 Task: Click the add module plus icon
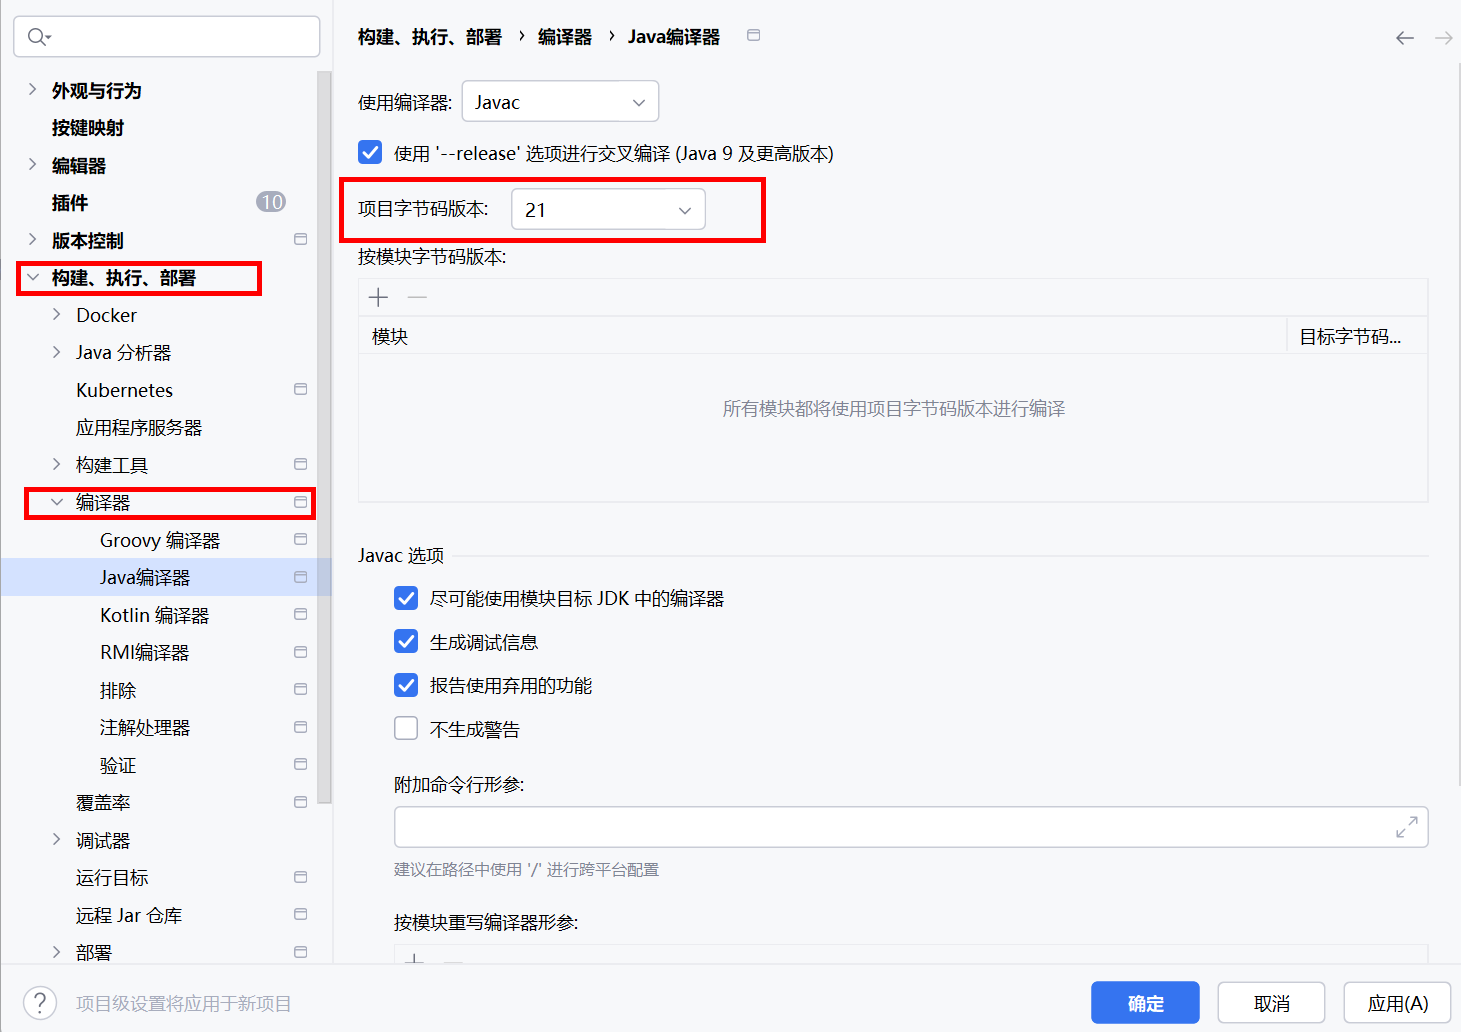tap(378, 297)
